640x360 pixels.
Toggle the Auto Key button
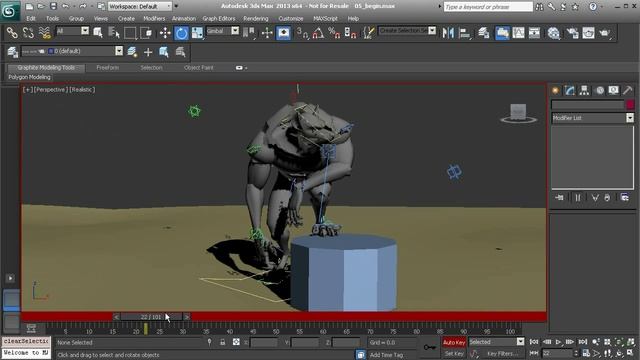[454, 342]
